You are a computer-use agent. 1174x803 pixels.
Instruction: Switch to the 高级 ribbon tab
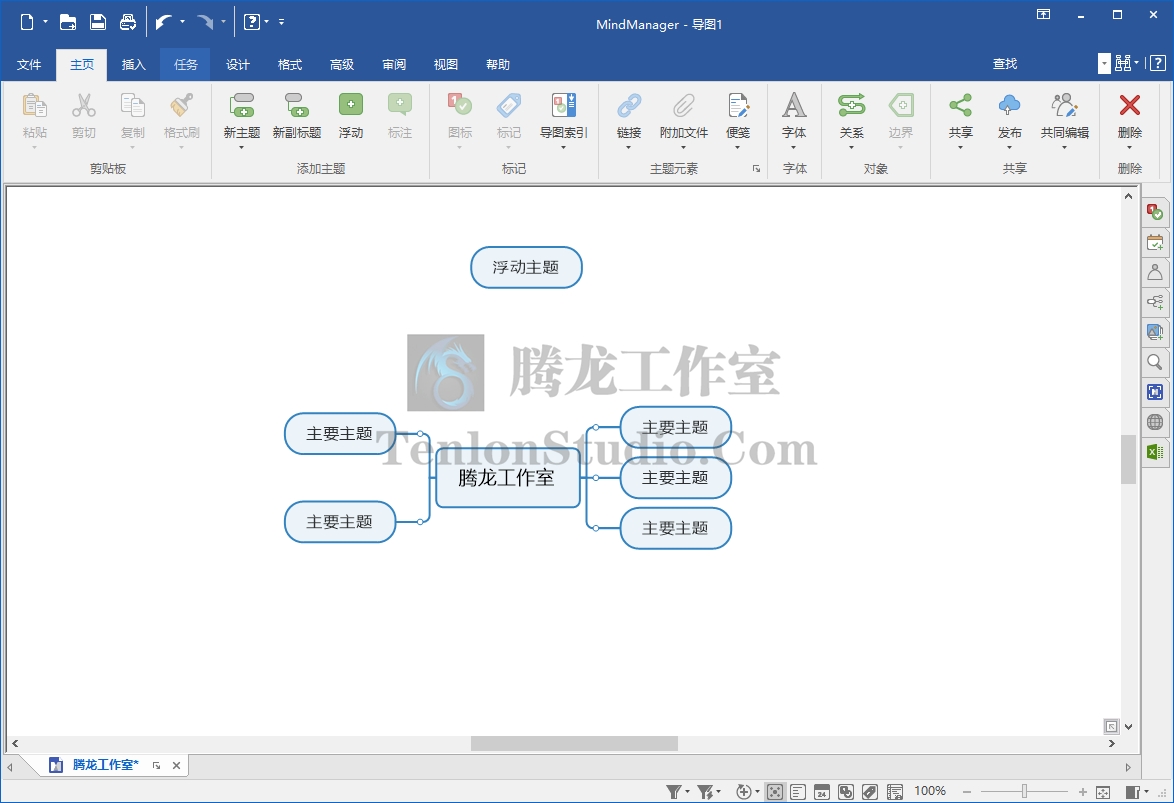coord(341,64)
